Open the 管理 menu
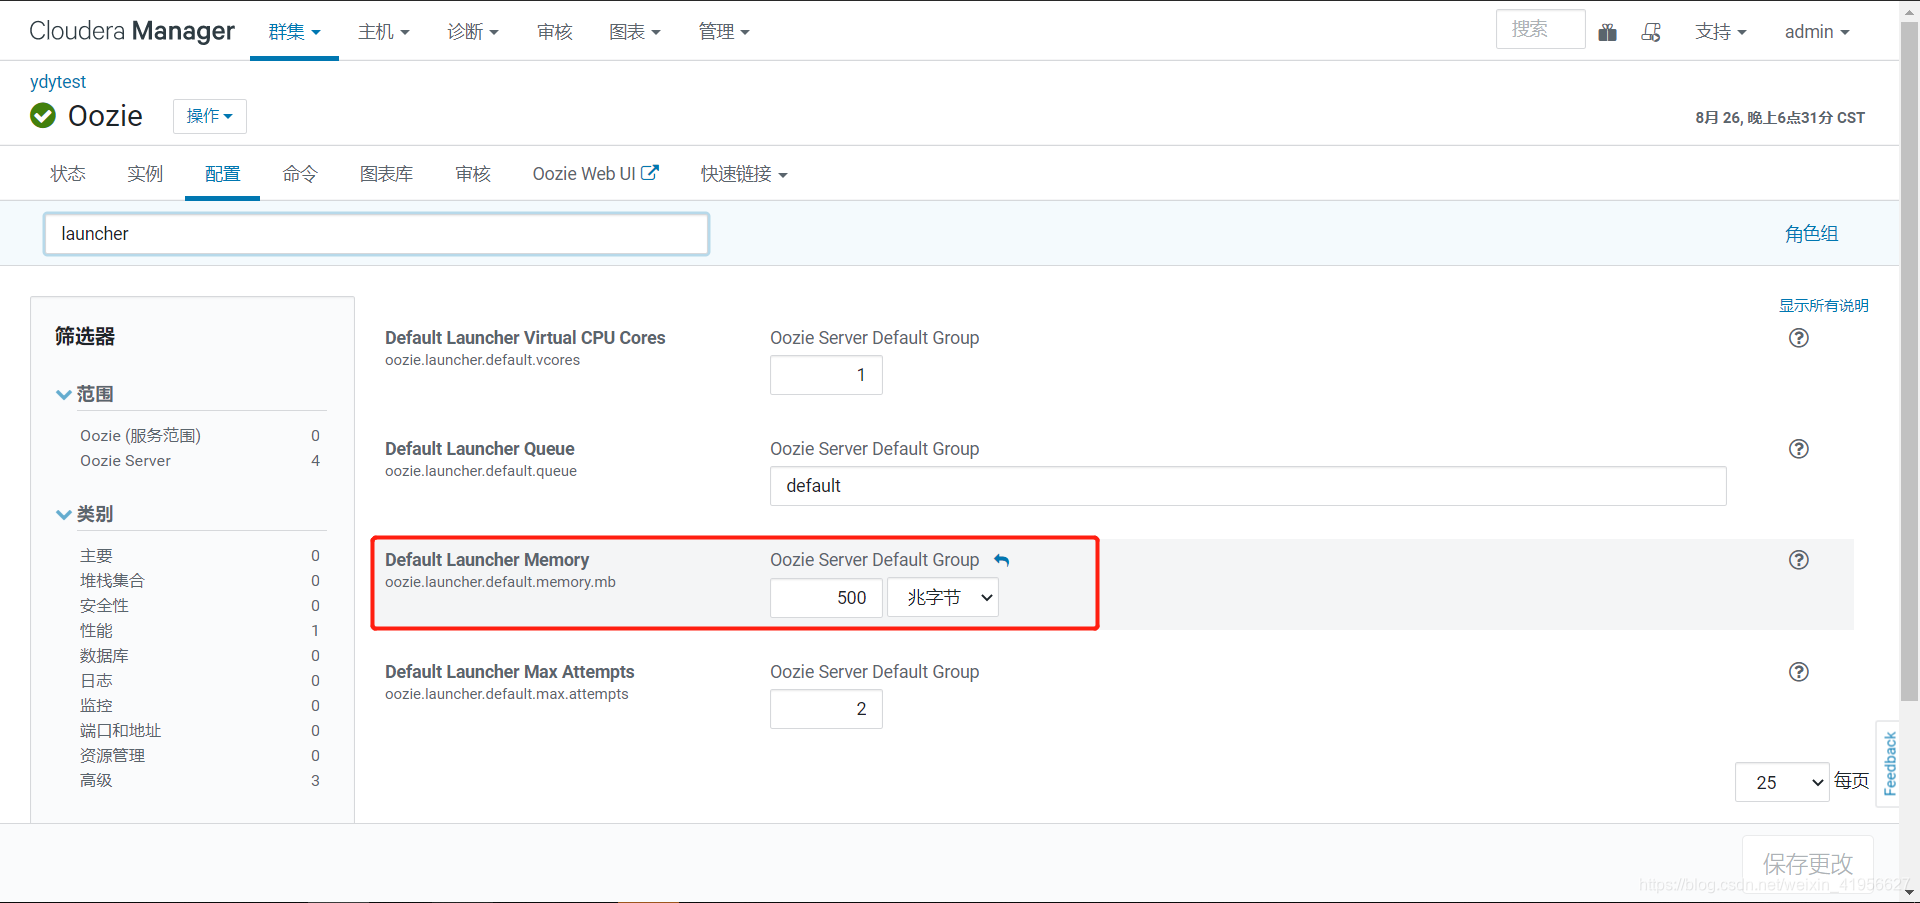This screenshot has height=903, width=1920. [724, 32]
